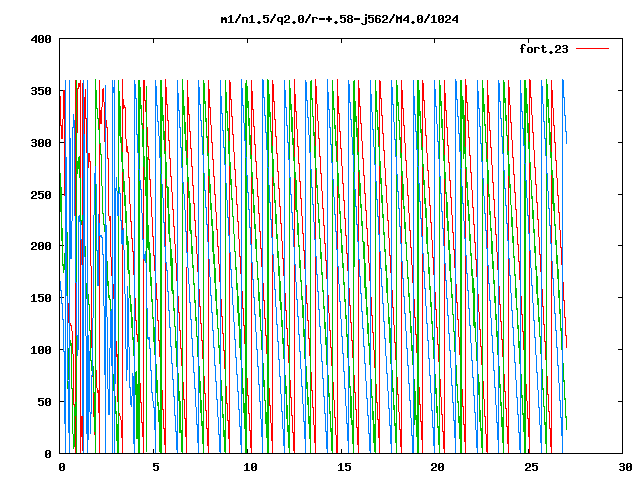Screen dimensions: 640x480
Task: Click the x-axis label 5
Action: coord(156,467)
